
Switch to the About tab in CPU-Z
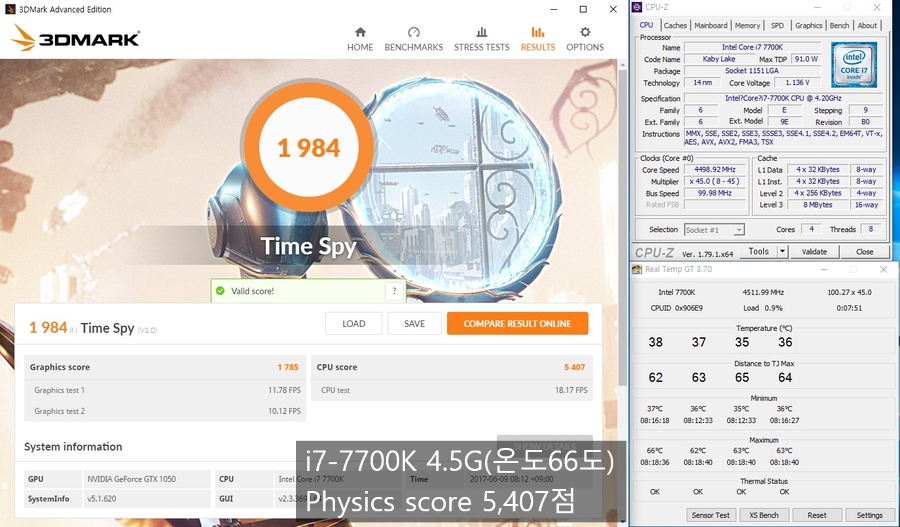coord(867,25)
